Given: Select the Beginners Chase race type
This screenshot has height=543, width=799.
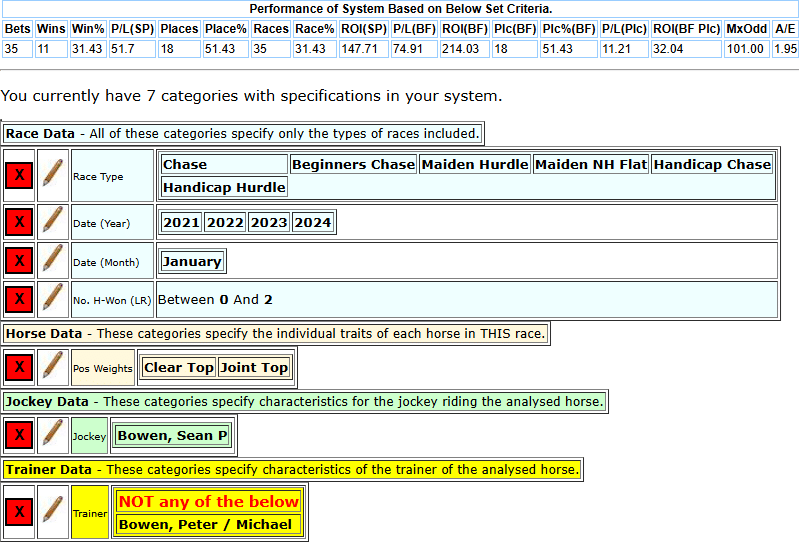Looking at the screenshot, I should coord(354,165).
